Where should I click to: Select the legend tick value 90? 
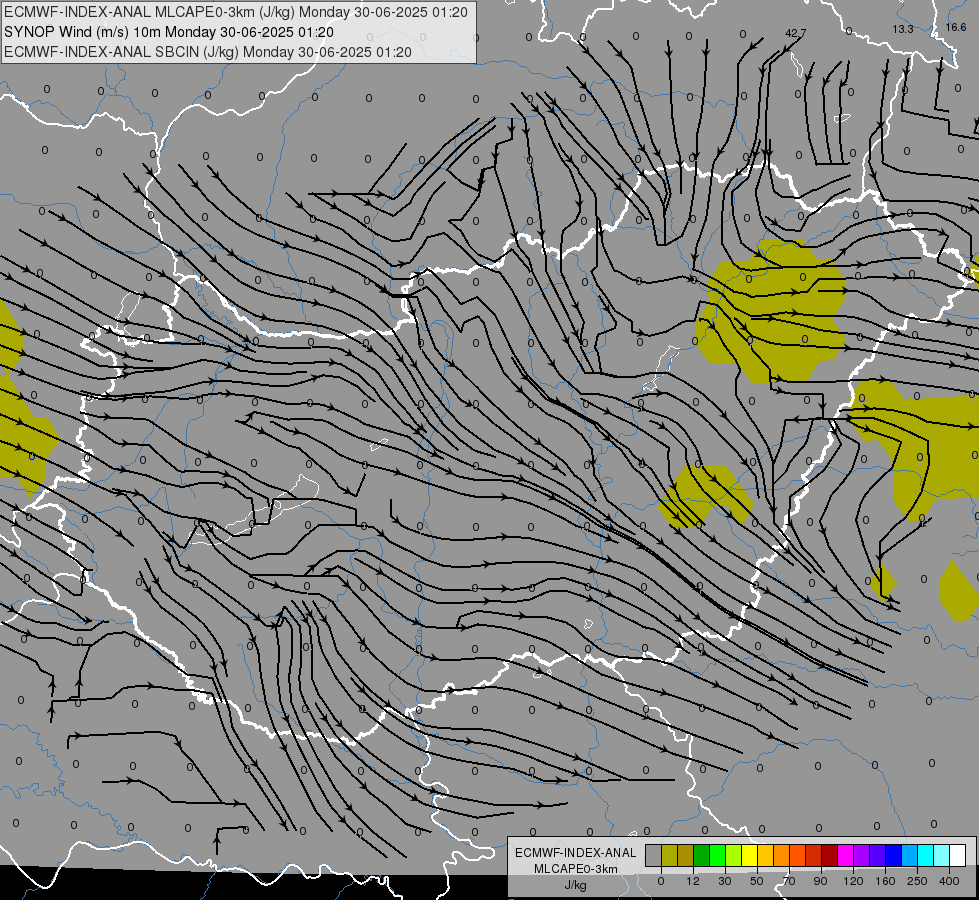pyautogui.click(x=820, y=881)
